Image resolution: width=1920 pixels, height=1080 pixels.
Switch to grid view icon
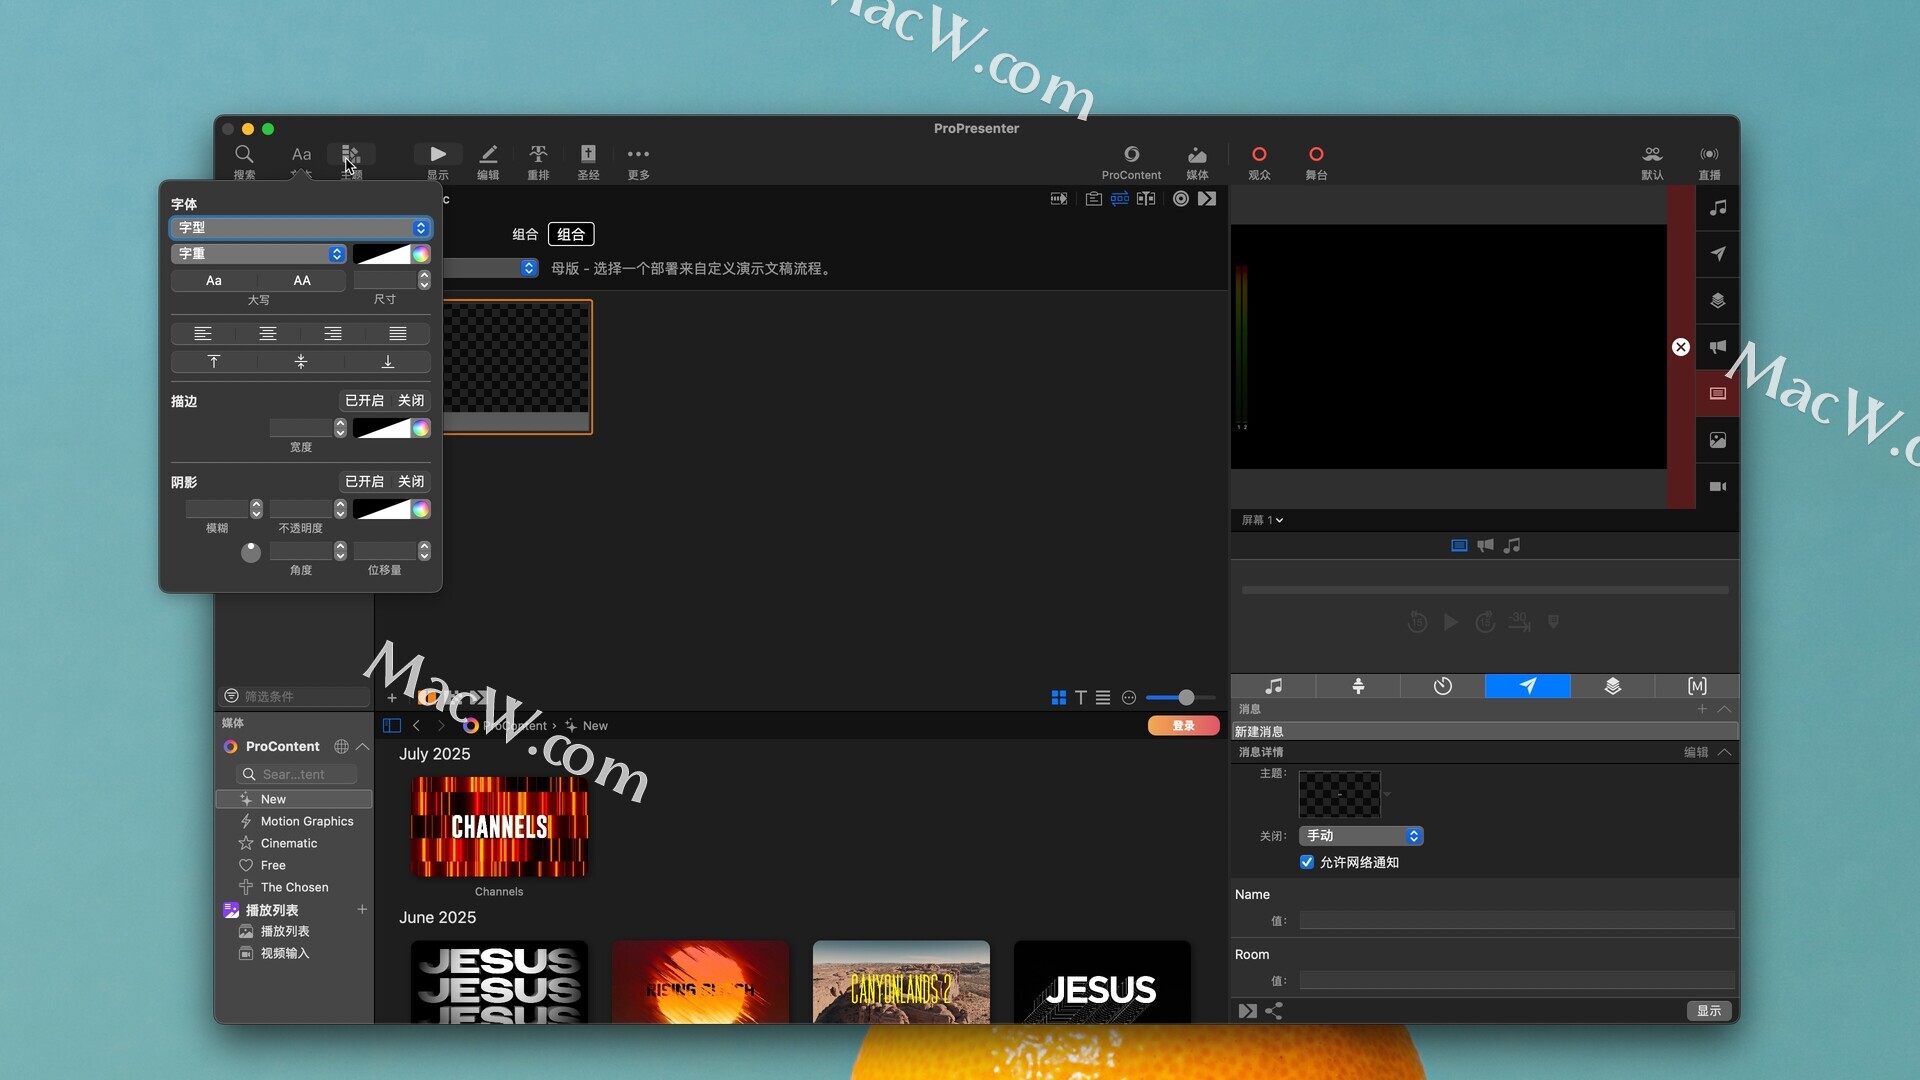tap(1059, 698)
